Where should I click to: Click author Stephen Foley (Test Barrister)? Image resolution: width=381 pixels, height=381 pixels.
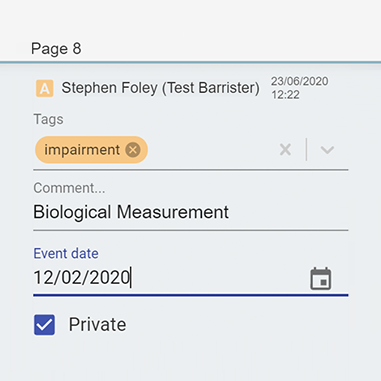160,88
